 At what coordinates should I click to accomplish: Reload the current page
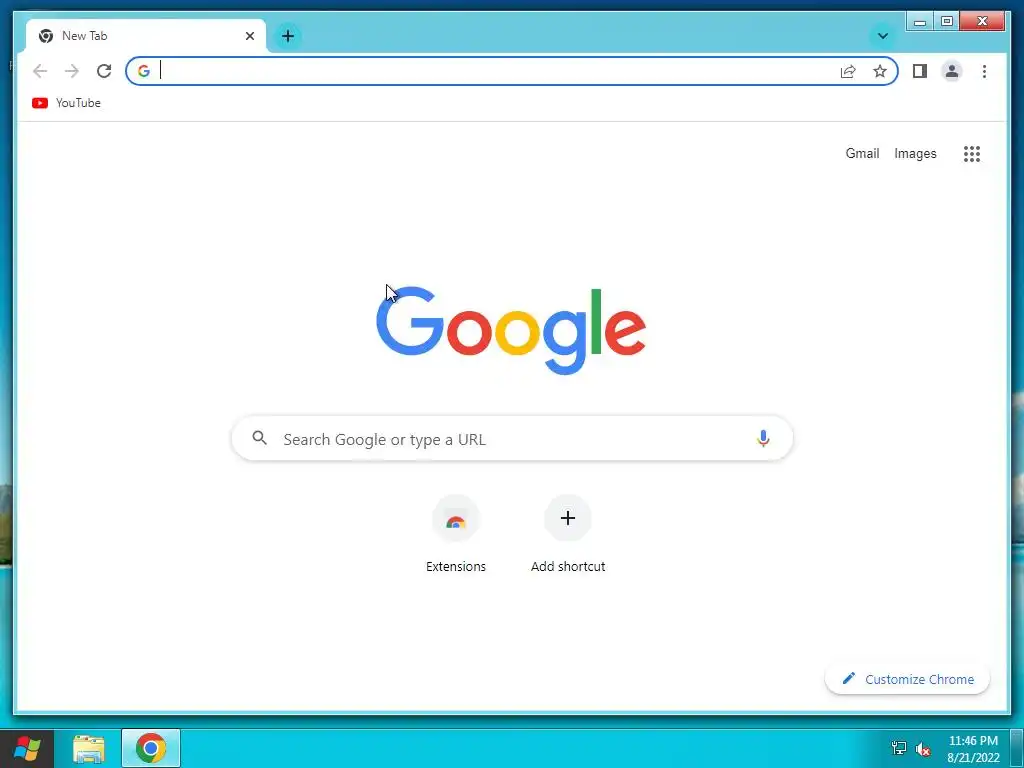104,71
